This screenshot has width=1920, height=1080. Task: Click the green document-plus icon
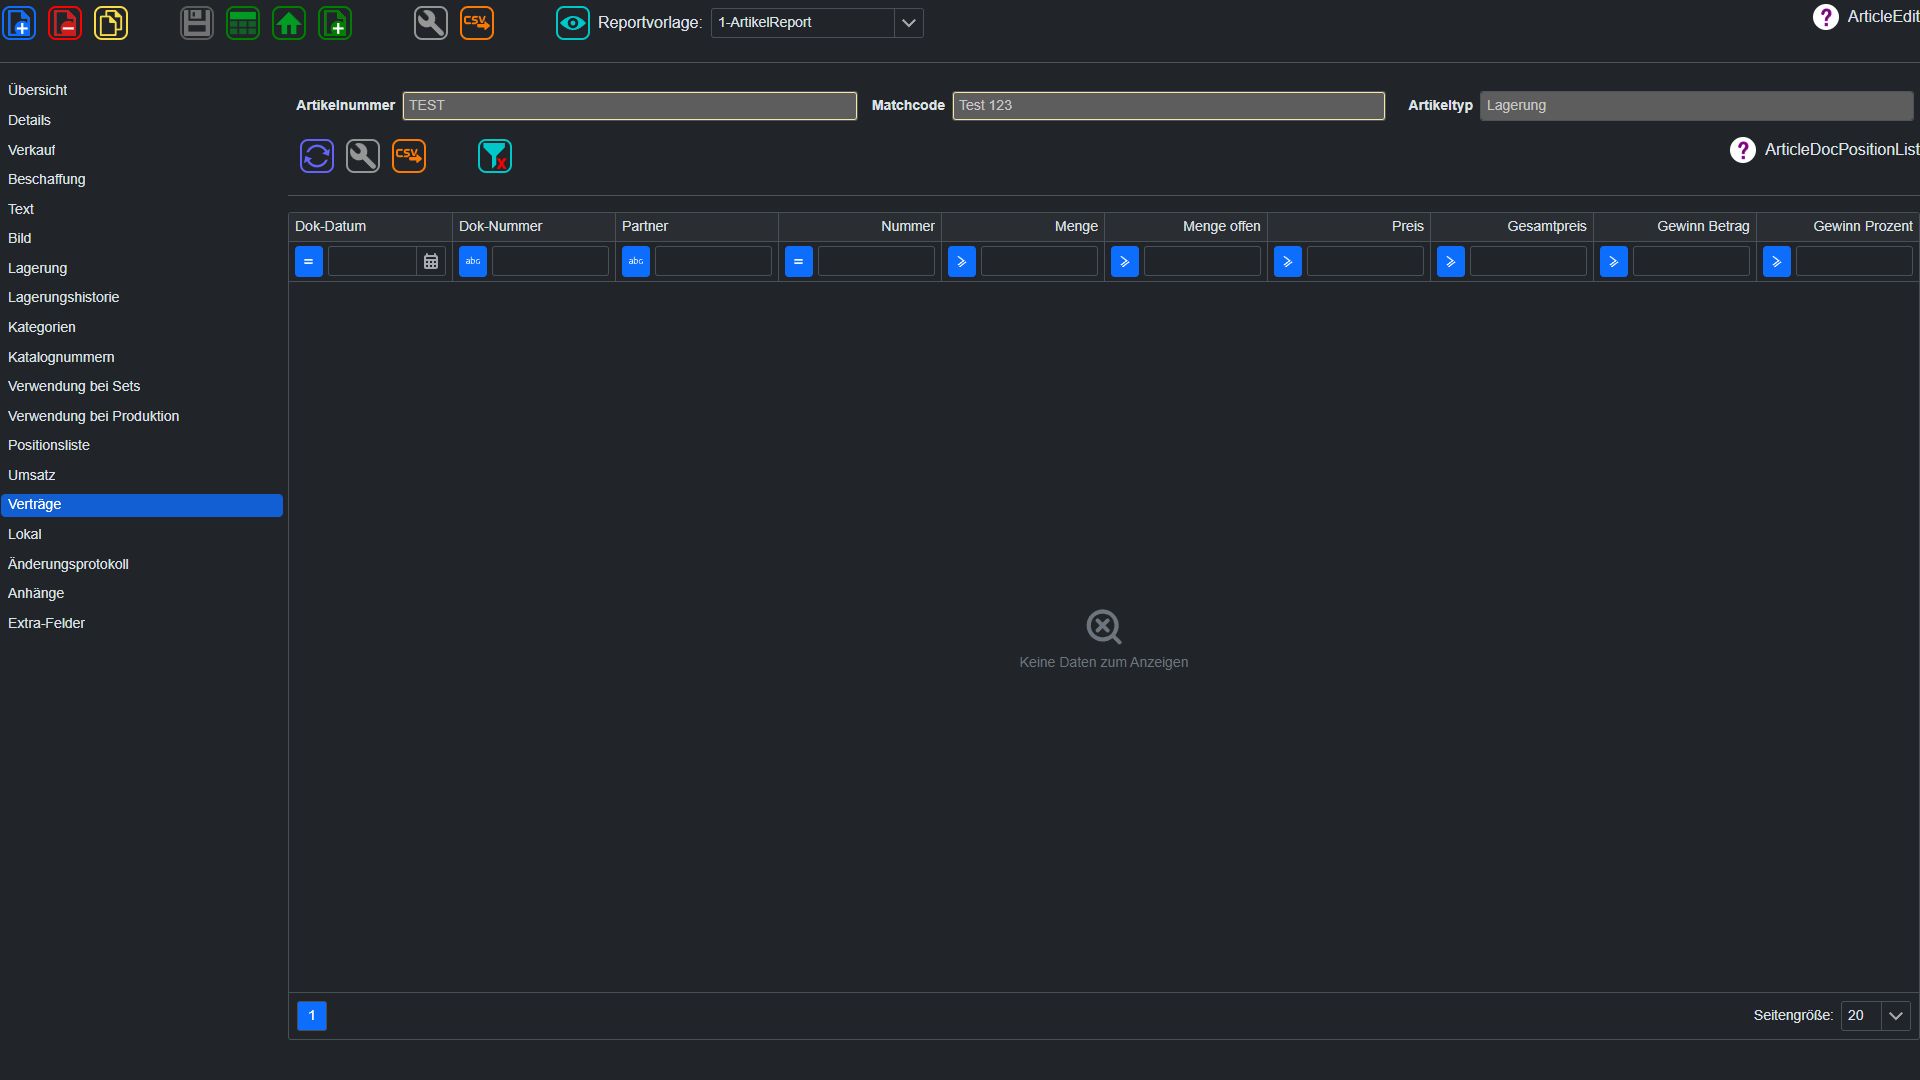(x=335, y=22)
